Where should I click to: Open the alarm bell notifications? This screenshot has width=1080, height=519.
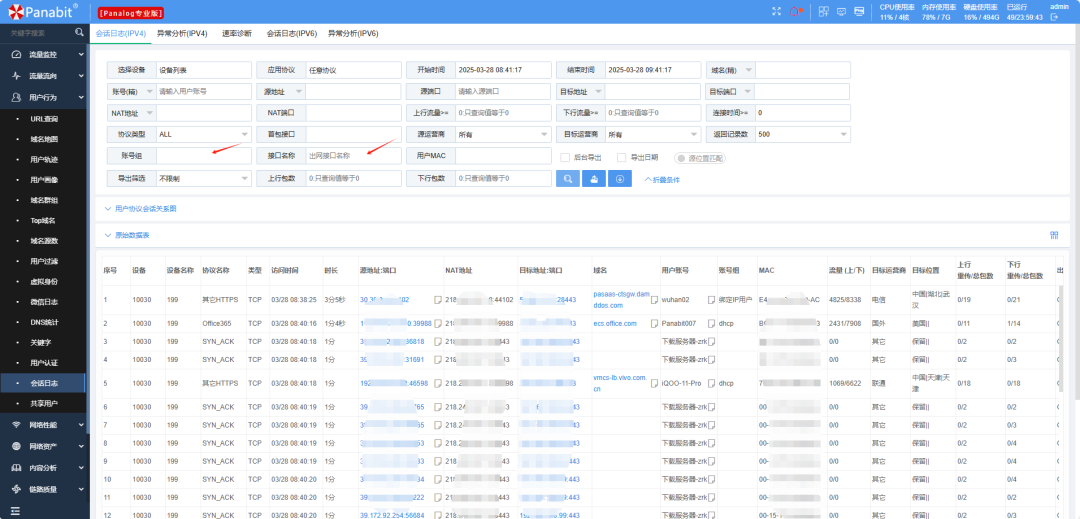tap(797, 11)
